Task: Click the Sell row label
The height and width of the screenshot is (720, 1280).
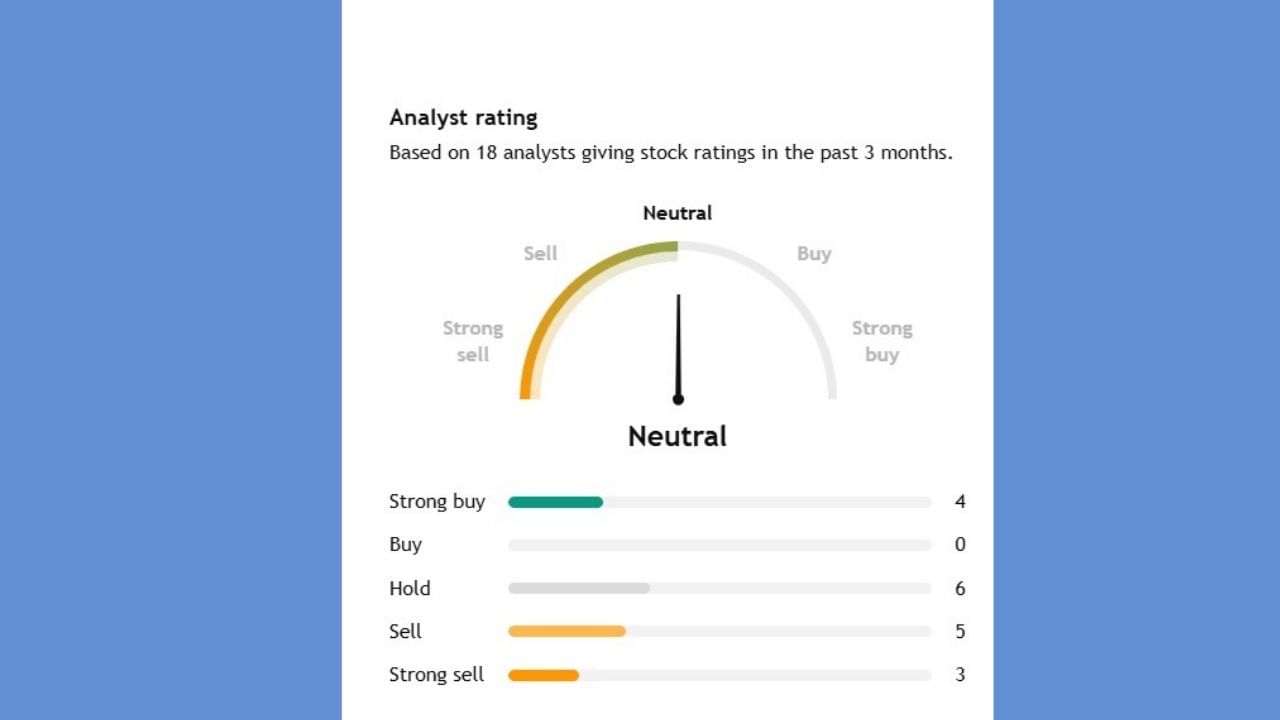Action: tap(405, 631)
